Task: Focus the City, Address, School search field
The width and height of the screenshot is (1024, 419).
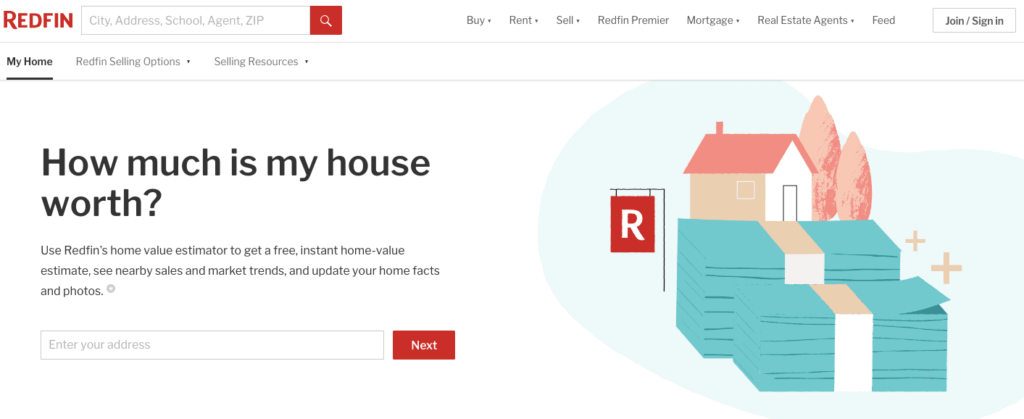Action: tap(196, 20)
